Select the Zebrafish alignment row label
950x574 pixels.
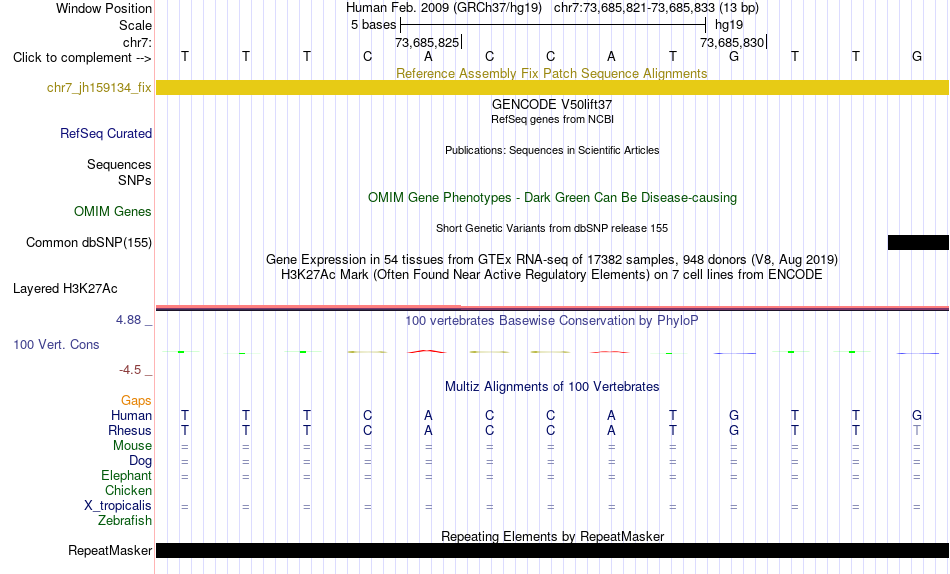(125, 520)
